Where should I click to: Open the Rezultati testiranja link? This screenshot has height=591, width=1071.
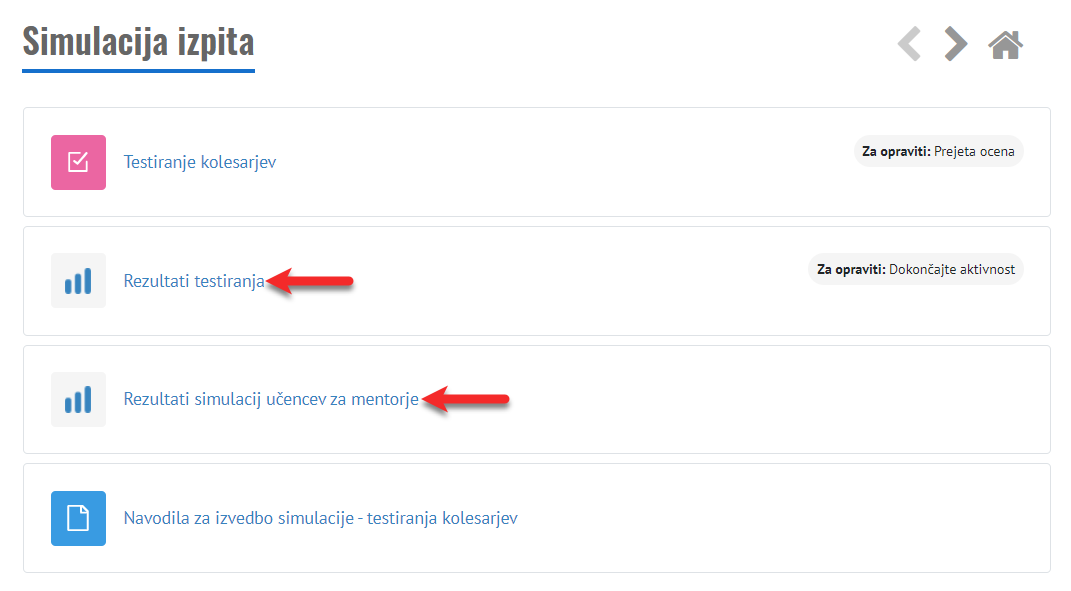(x=194, y=281)
